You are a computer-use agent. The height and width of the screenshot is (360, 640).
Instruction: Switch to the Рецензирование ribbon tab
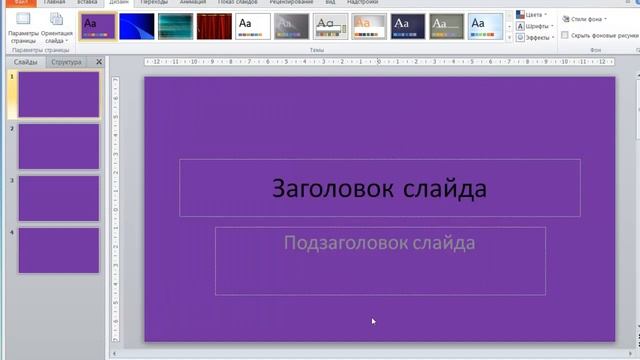pos(291,2)
